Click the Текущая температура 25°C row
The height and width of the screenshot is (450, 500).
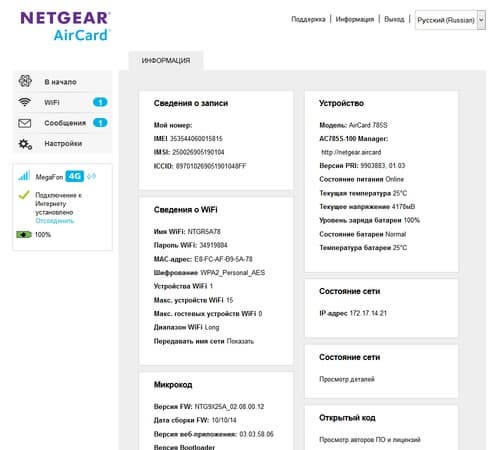tap(363, 193)
